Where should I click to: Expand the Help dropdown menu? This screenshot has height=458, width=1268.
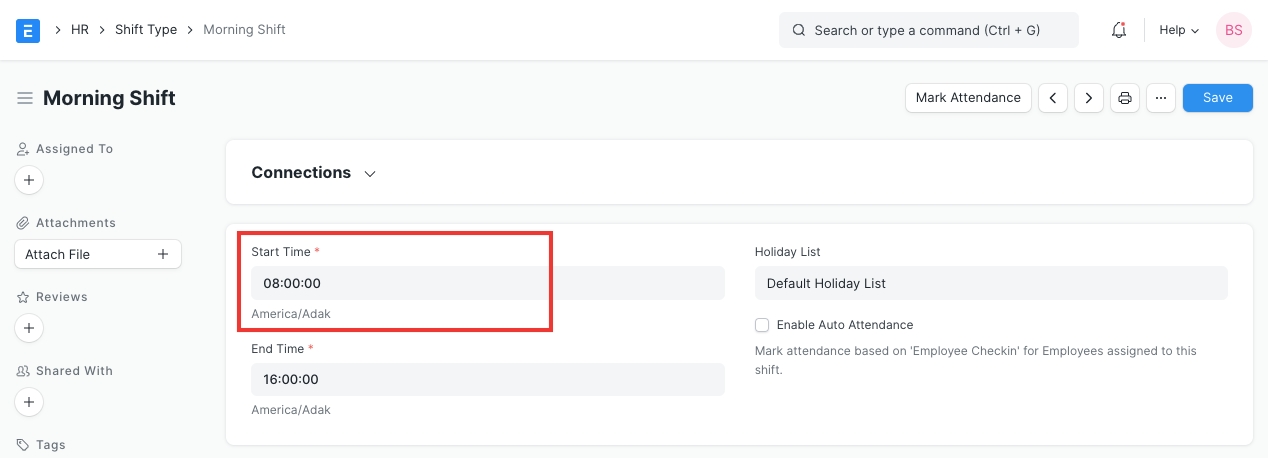[x=1178, y=30]
